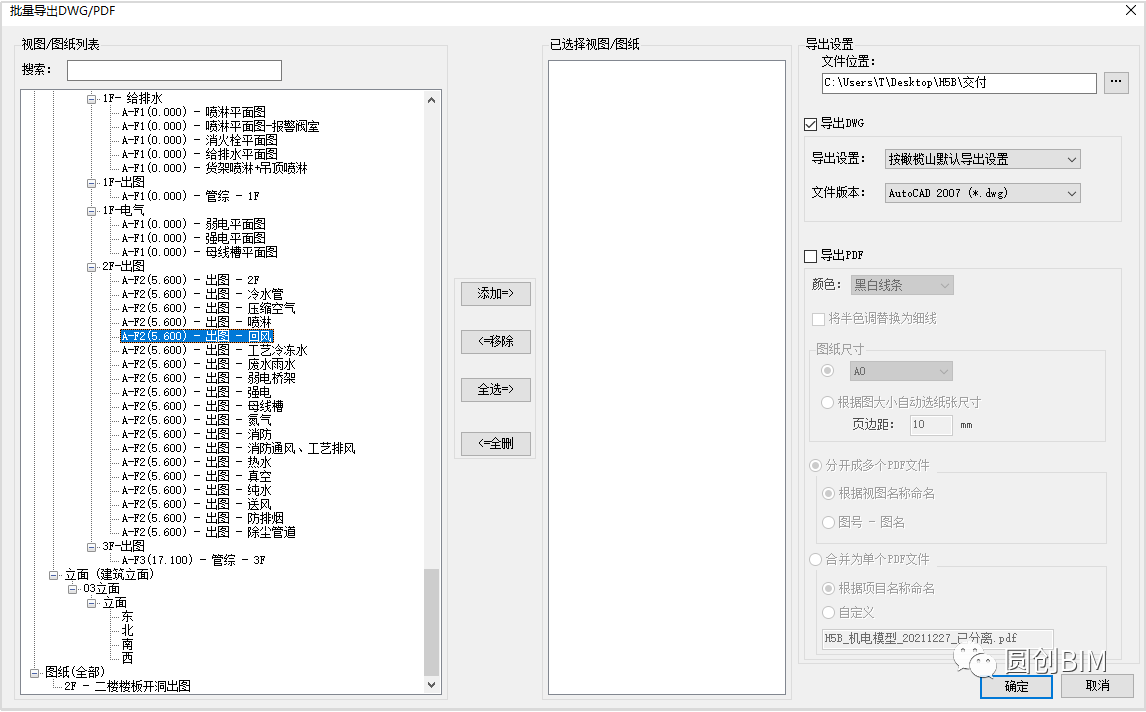Collapse the 3F-出图 tree node

(91, 547)
